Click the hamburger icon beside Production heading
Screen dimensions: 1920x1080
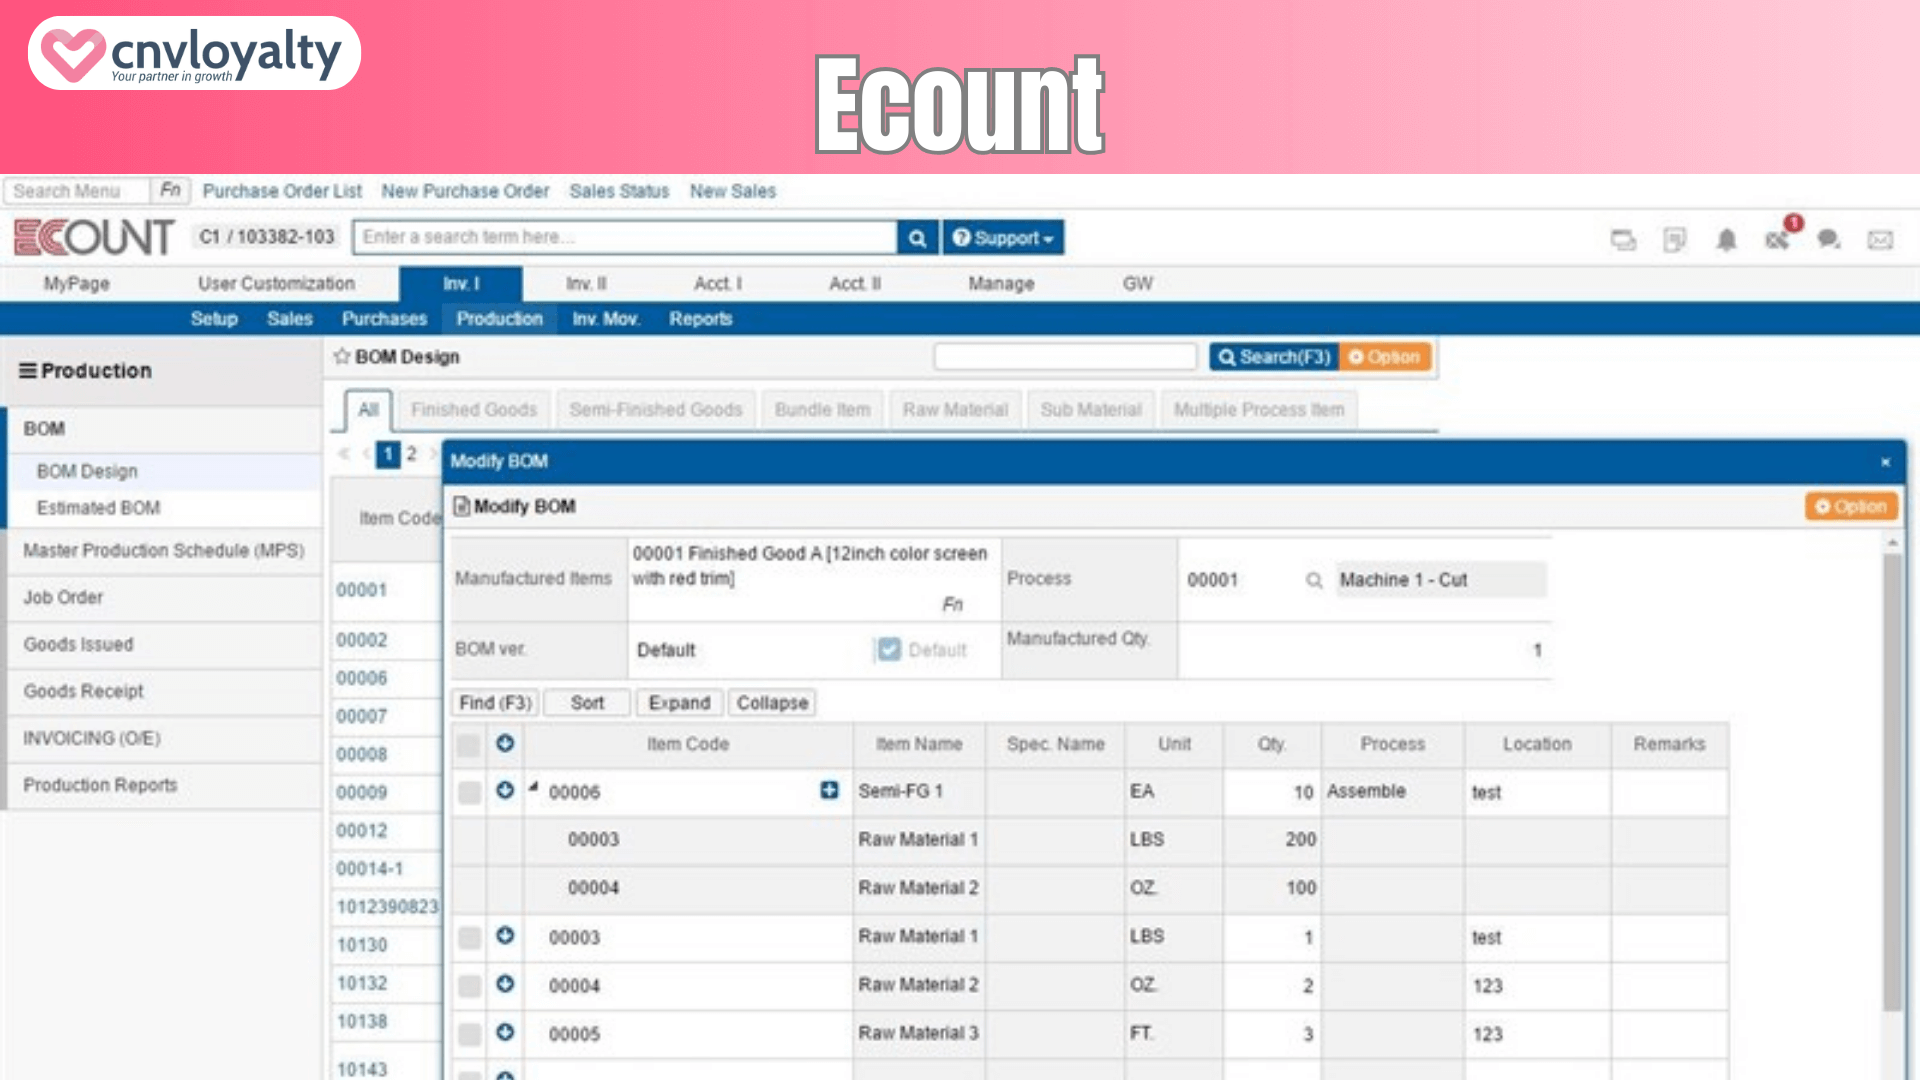[28, 371]
